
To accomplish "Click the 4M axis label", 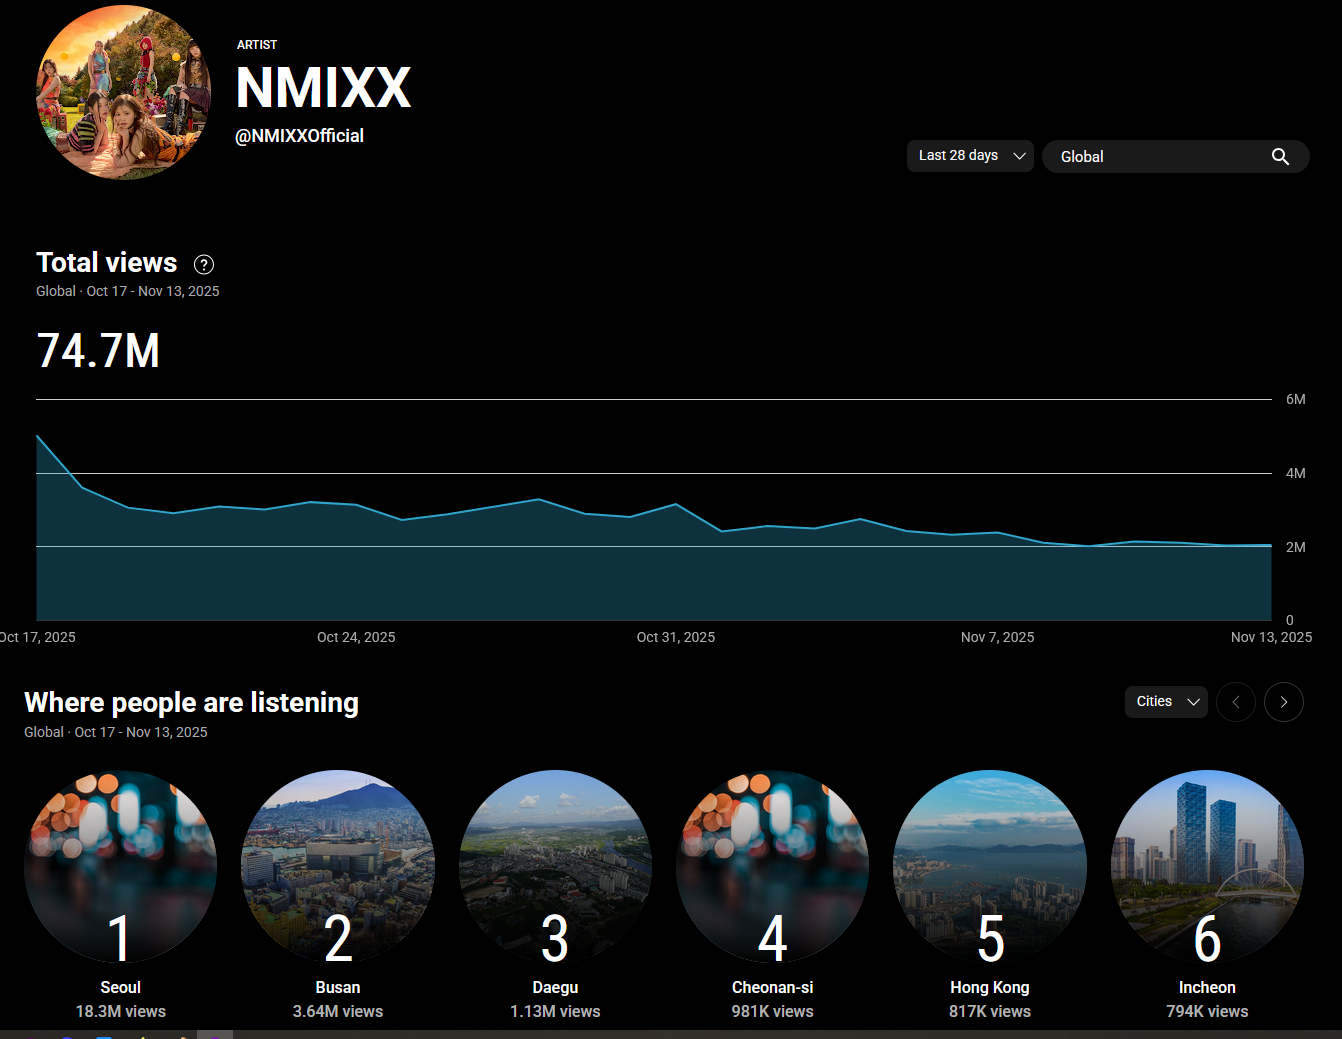I will (x=1296, y=473).
